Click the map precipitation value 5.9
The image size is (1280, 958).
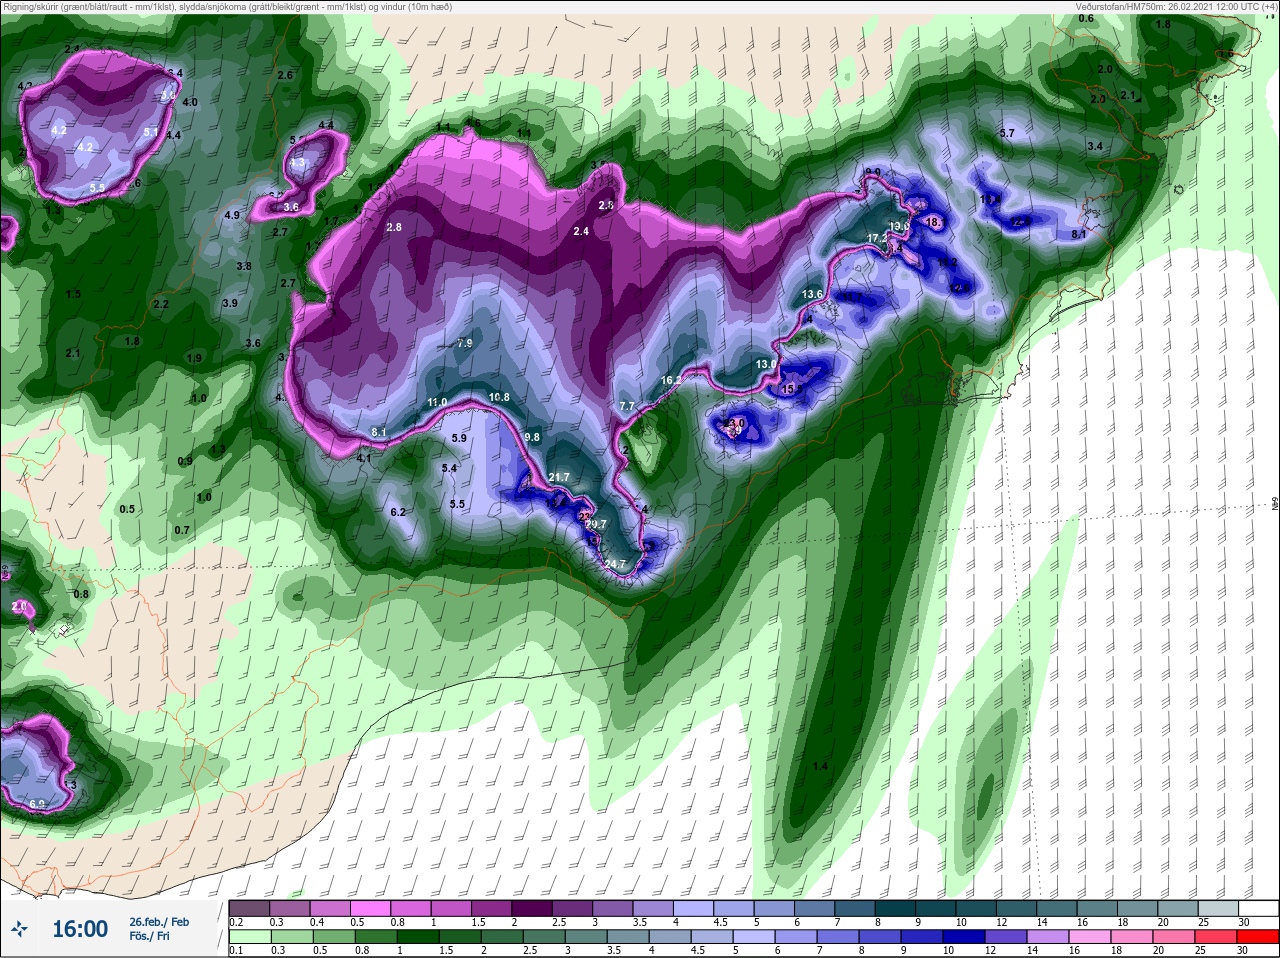pyautogui.click(x=459, y=438)
